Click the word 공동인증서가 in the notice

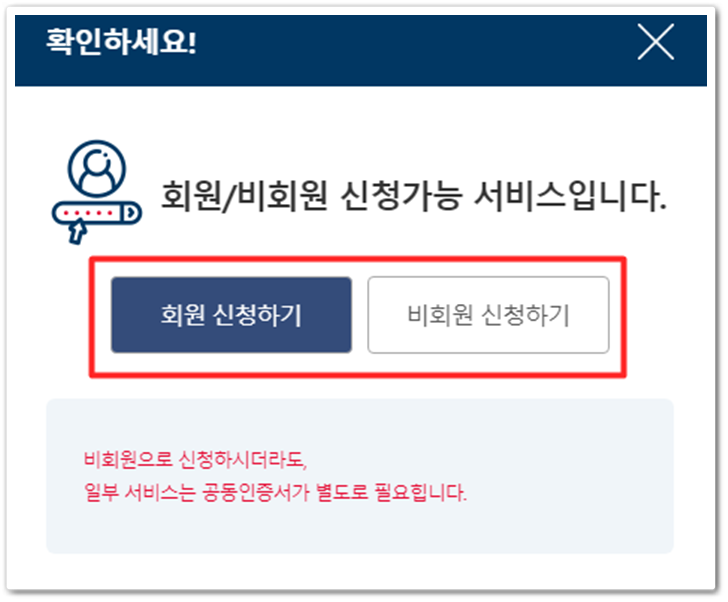pyautogui.click(x=256, y=492)
